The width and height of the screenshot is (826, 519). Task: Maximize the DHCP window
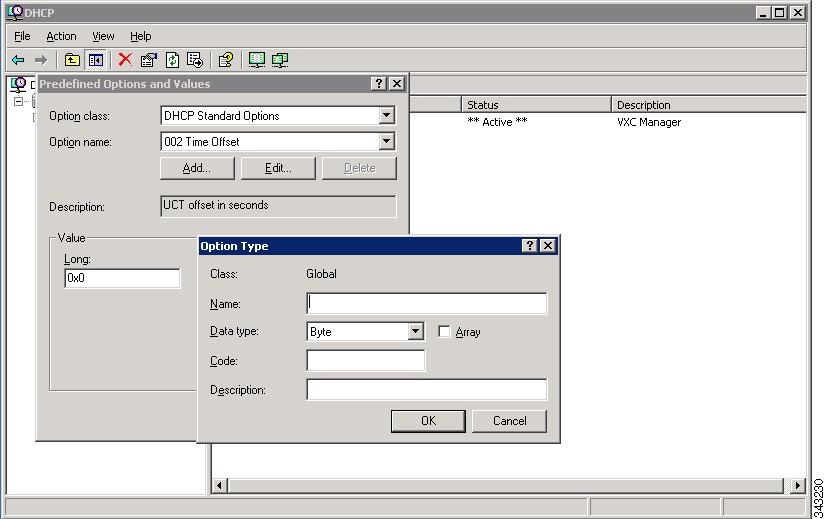[x=780, y=12]
